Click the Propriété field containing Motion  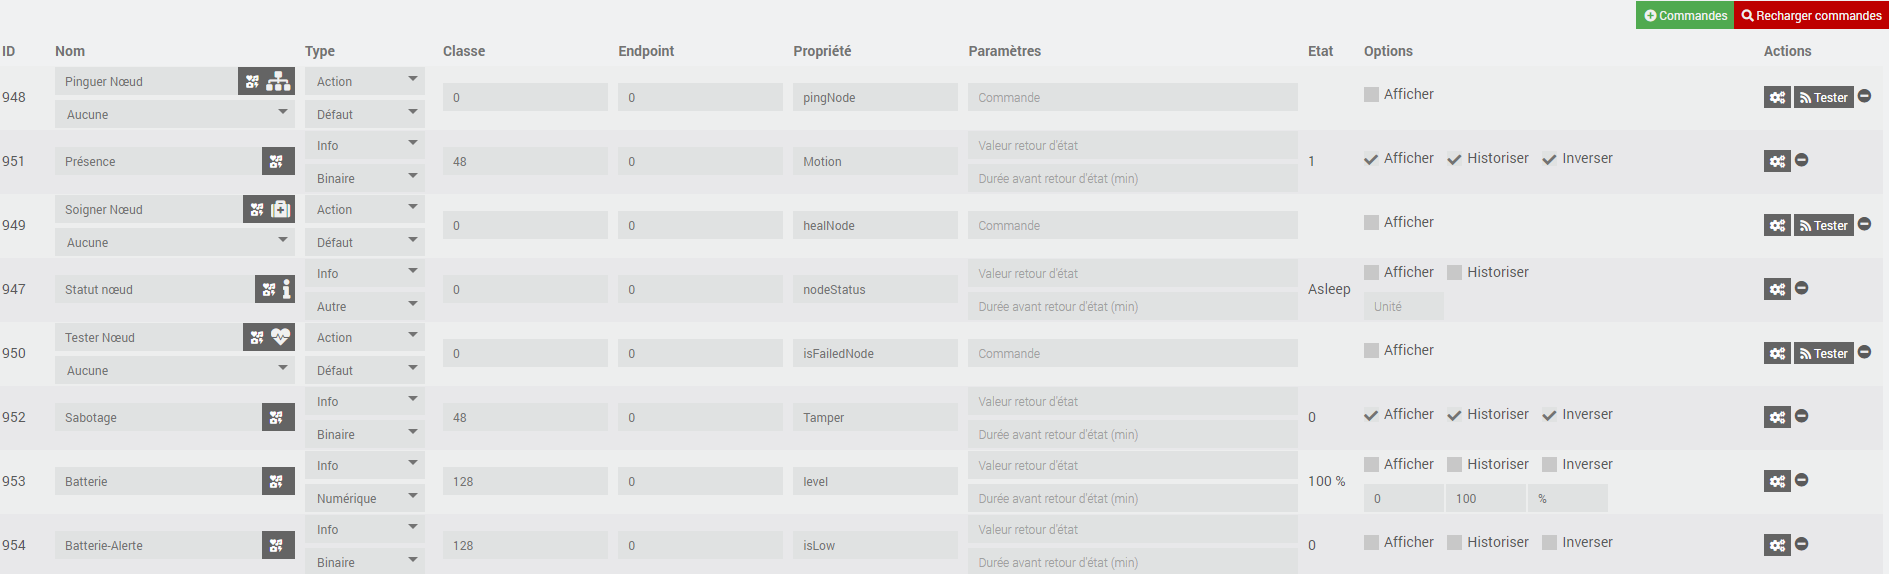(875, 161)
